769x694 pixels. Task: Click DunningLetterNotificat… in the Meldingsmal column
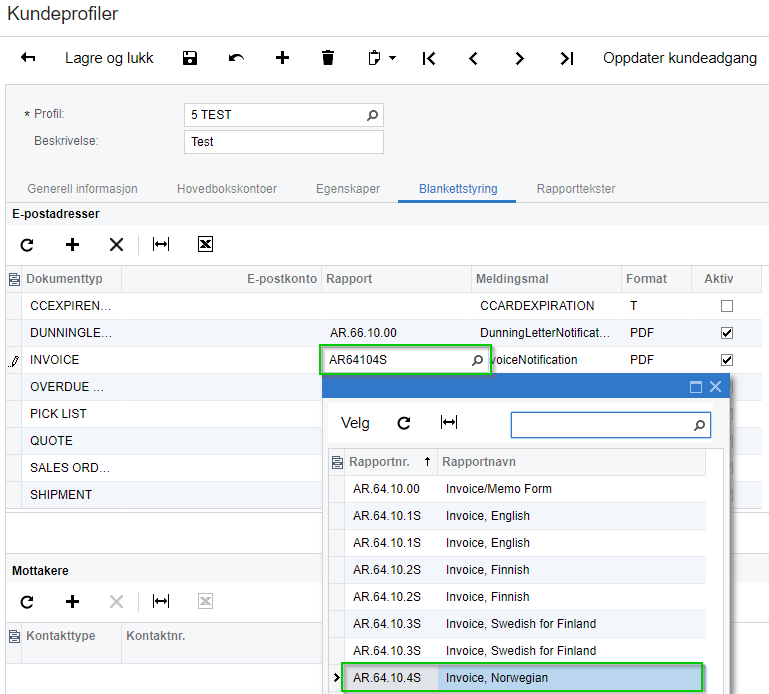tap(544, 333)
